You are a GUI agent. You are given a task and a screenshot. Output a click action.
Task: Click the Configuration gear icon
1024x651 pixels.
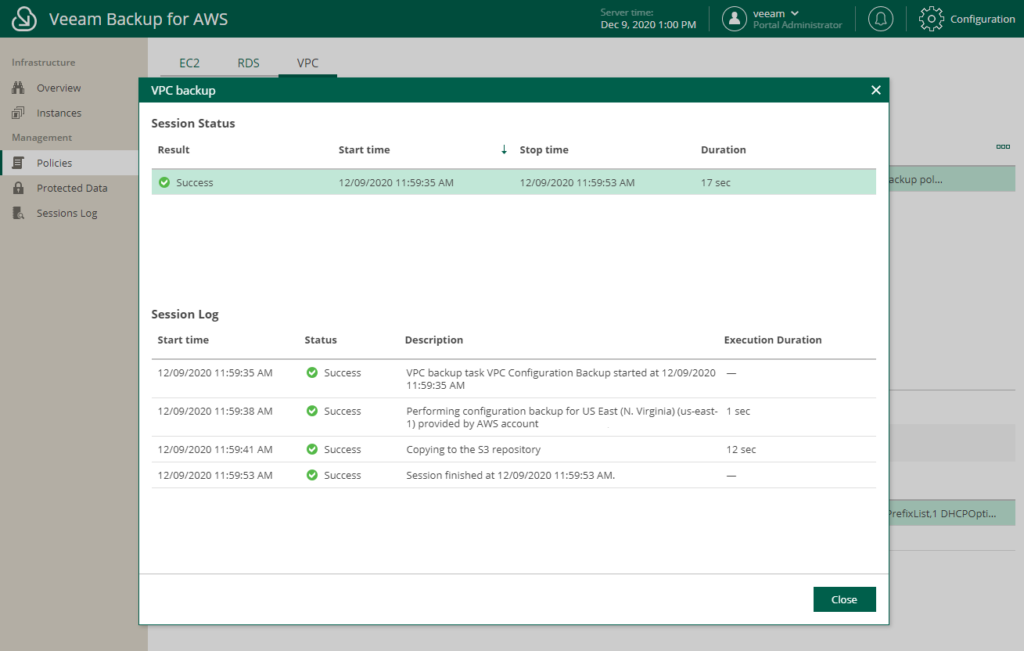(x=931, y=19)
